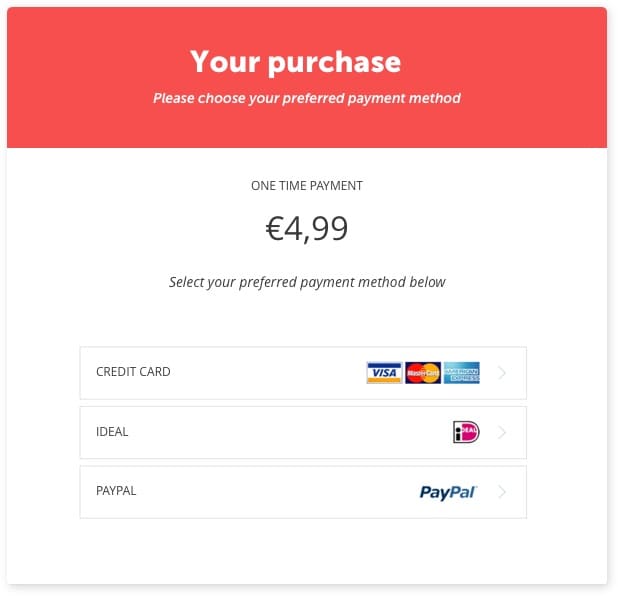
Task: Open PayPal option via its chevron arrow
Action: (x=502, y=492)
